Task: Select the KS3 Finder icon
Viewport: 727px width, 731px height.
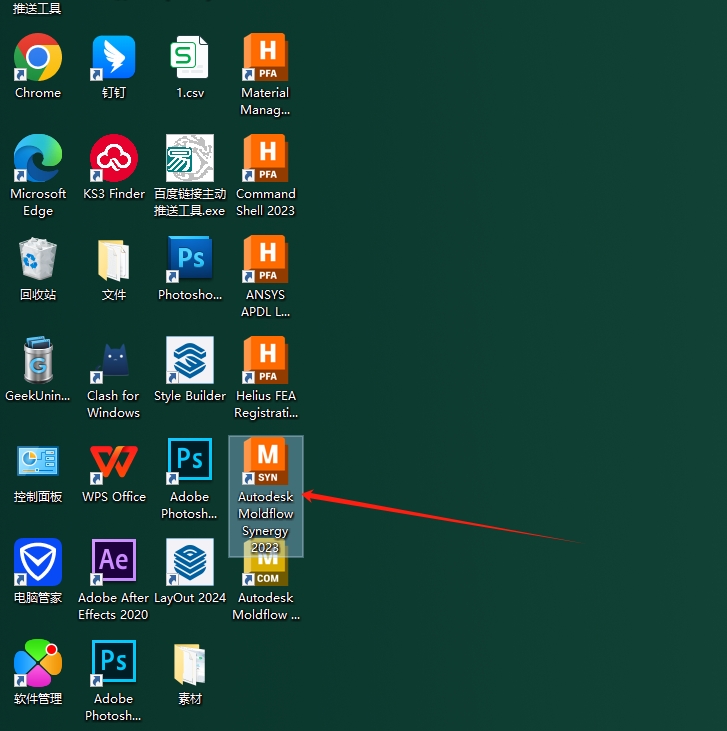Action: (x=114, y=159)
